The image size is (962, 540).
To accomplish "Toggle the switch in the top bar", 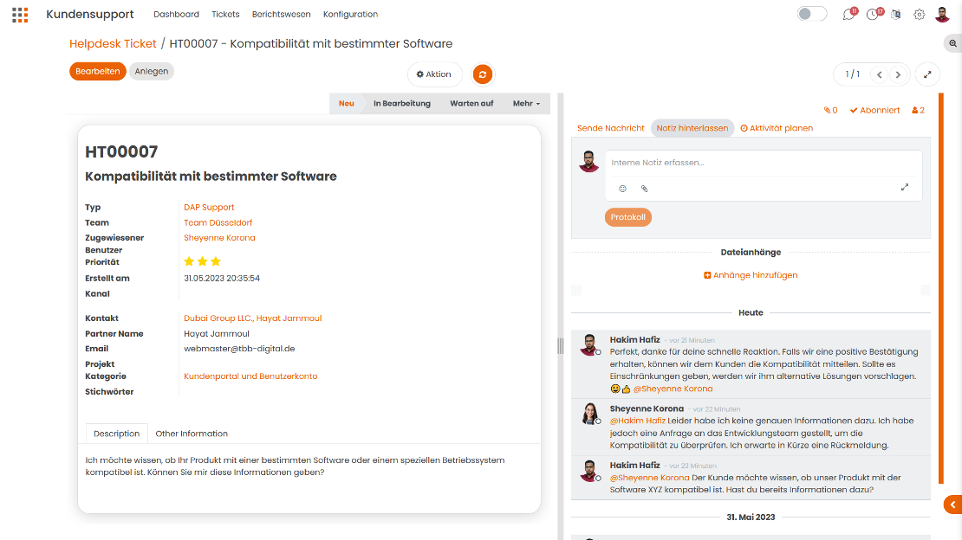I will [812, 14].
